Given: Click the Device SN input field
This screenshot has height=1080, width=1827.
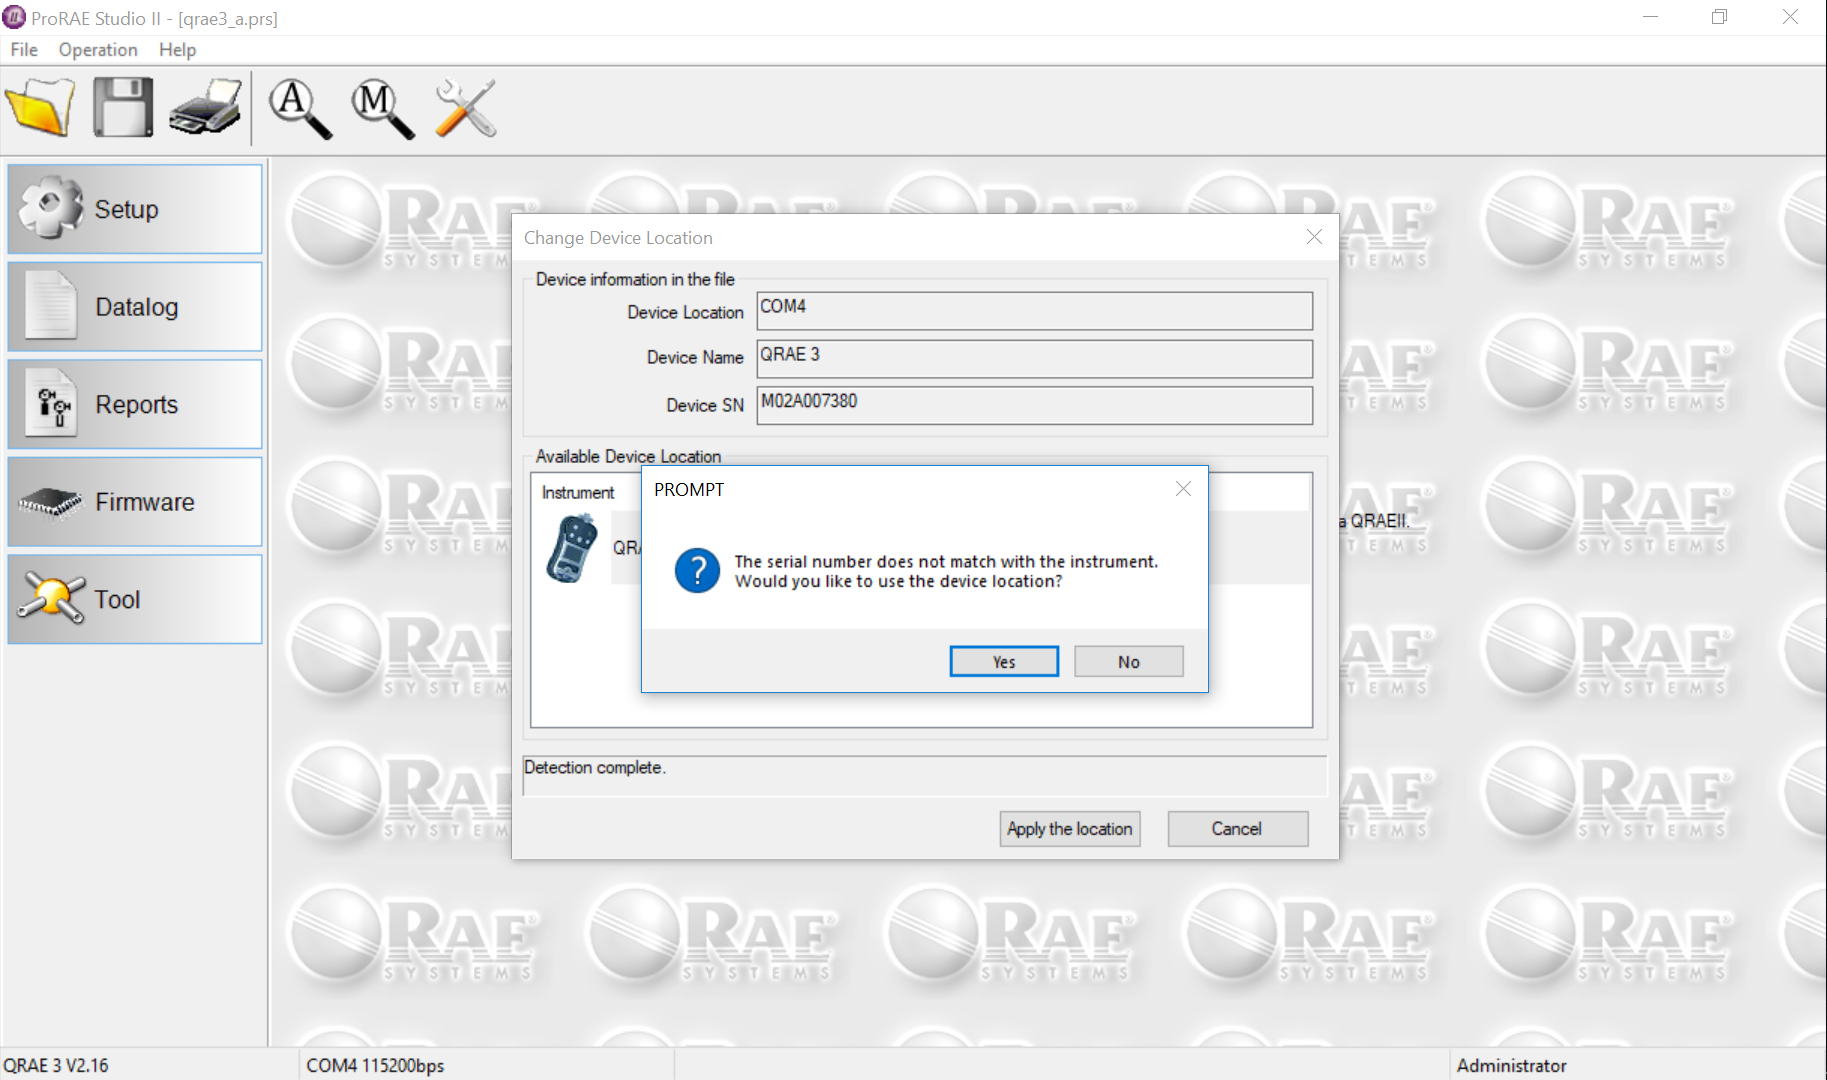Looking at the screenshot, I should point(1034,405).
